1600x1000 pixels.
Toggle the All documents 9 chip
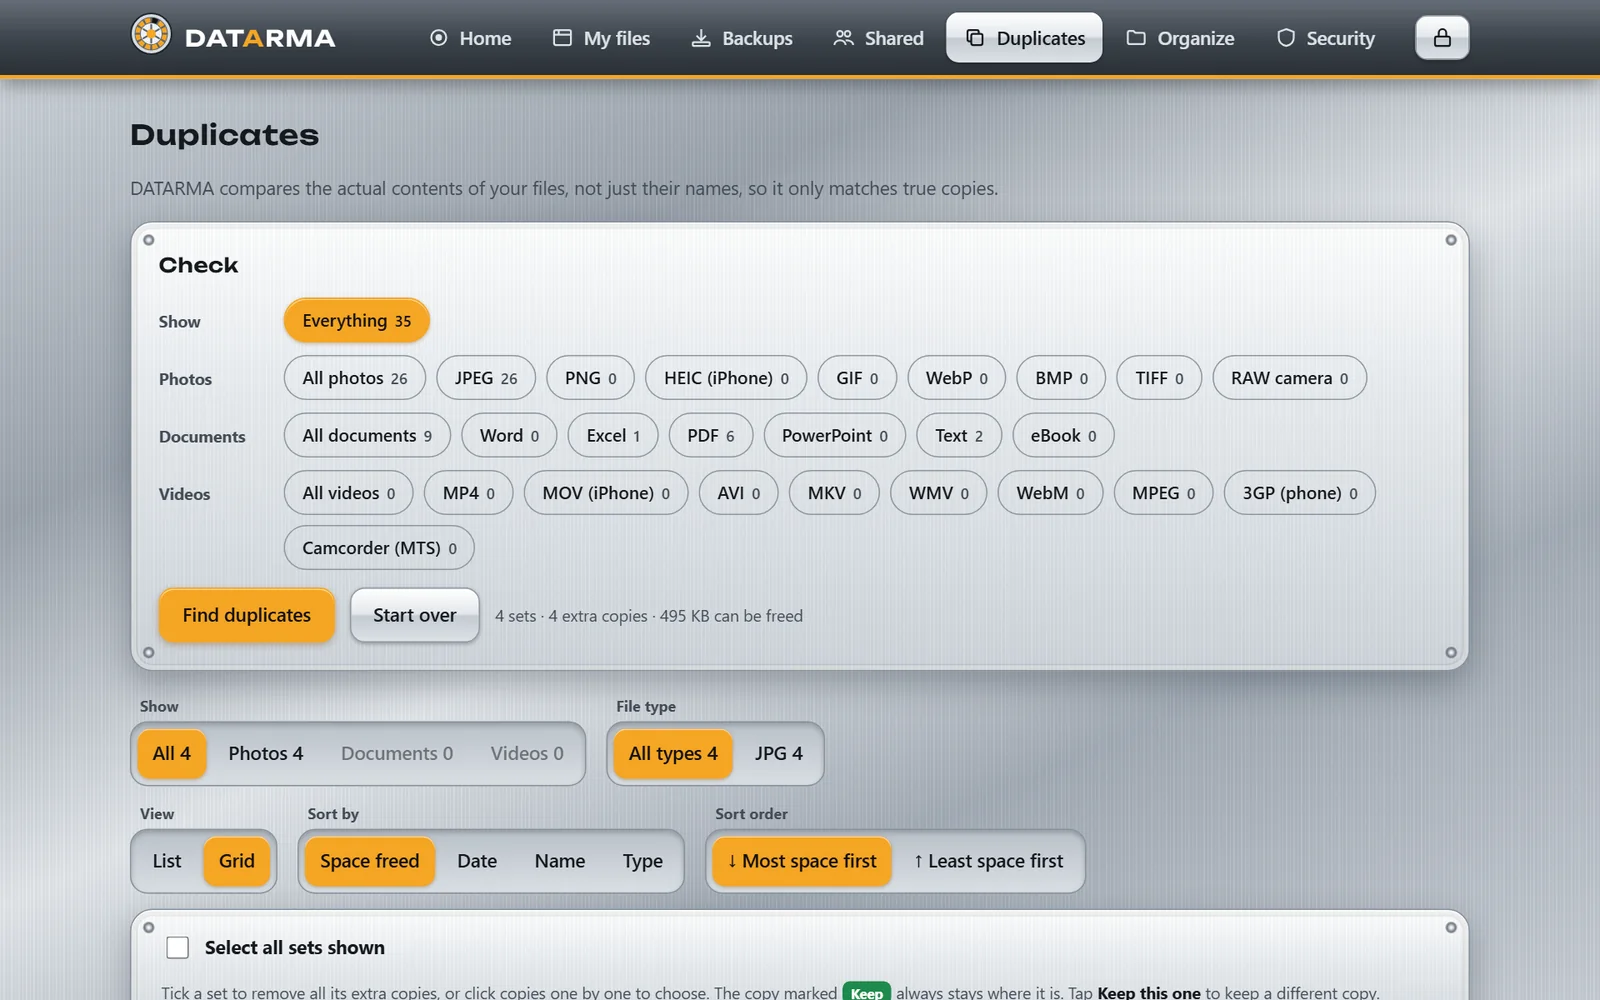tap(367, 436)
